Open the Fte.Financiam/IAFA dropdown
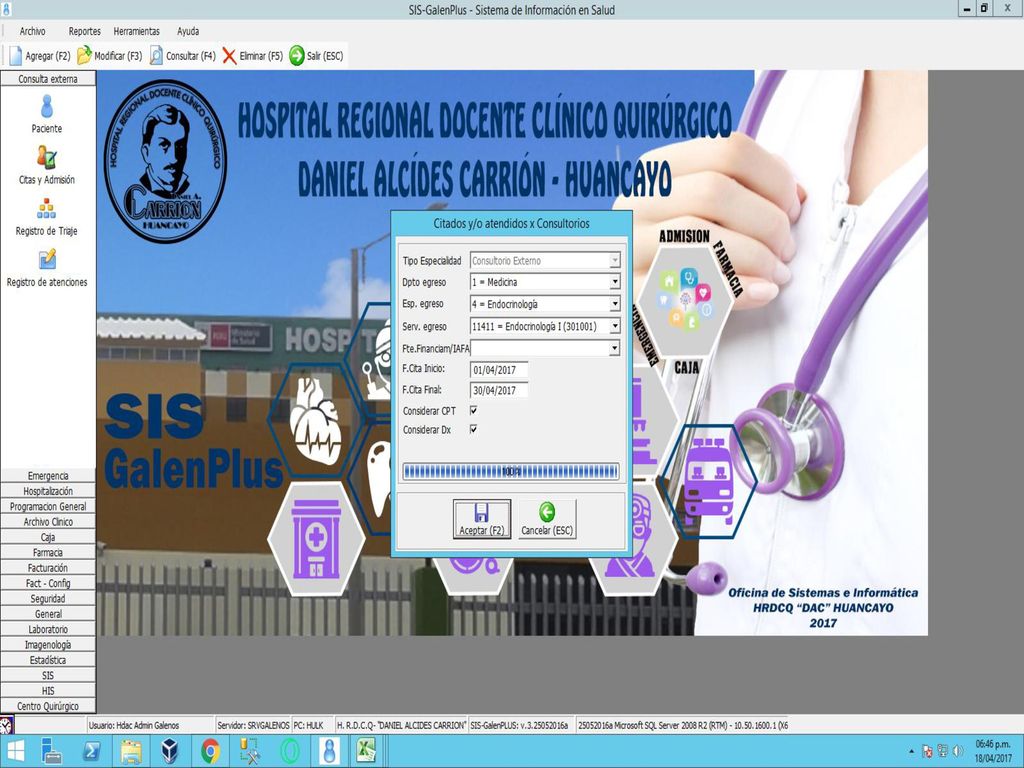 coord(614,348)
